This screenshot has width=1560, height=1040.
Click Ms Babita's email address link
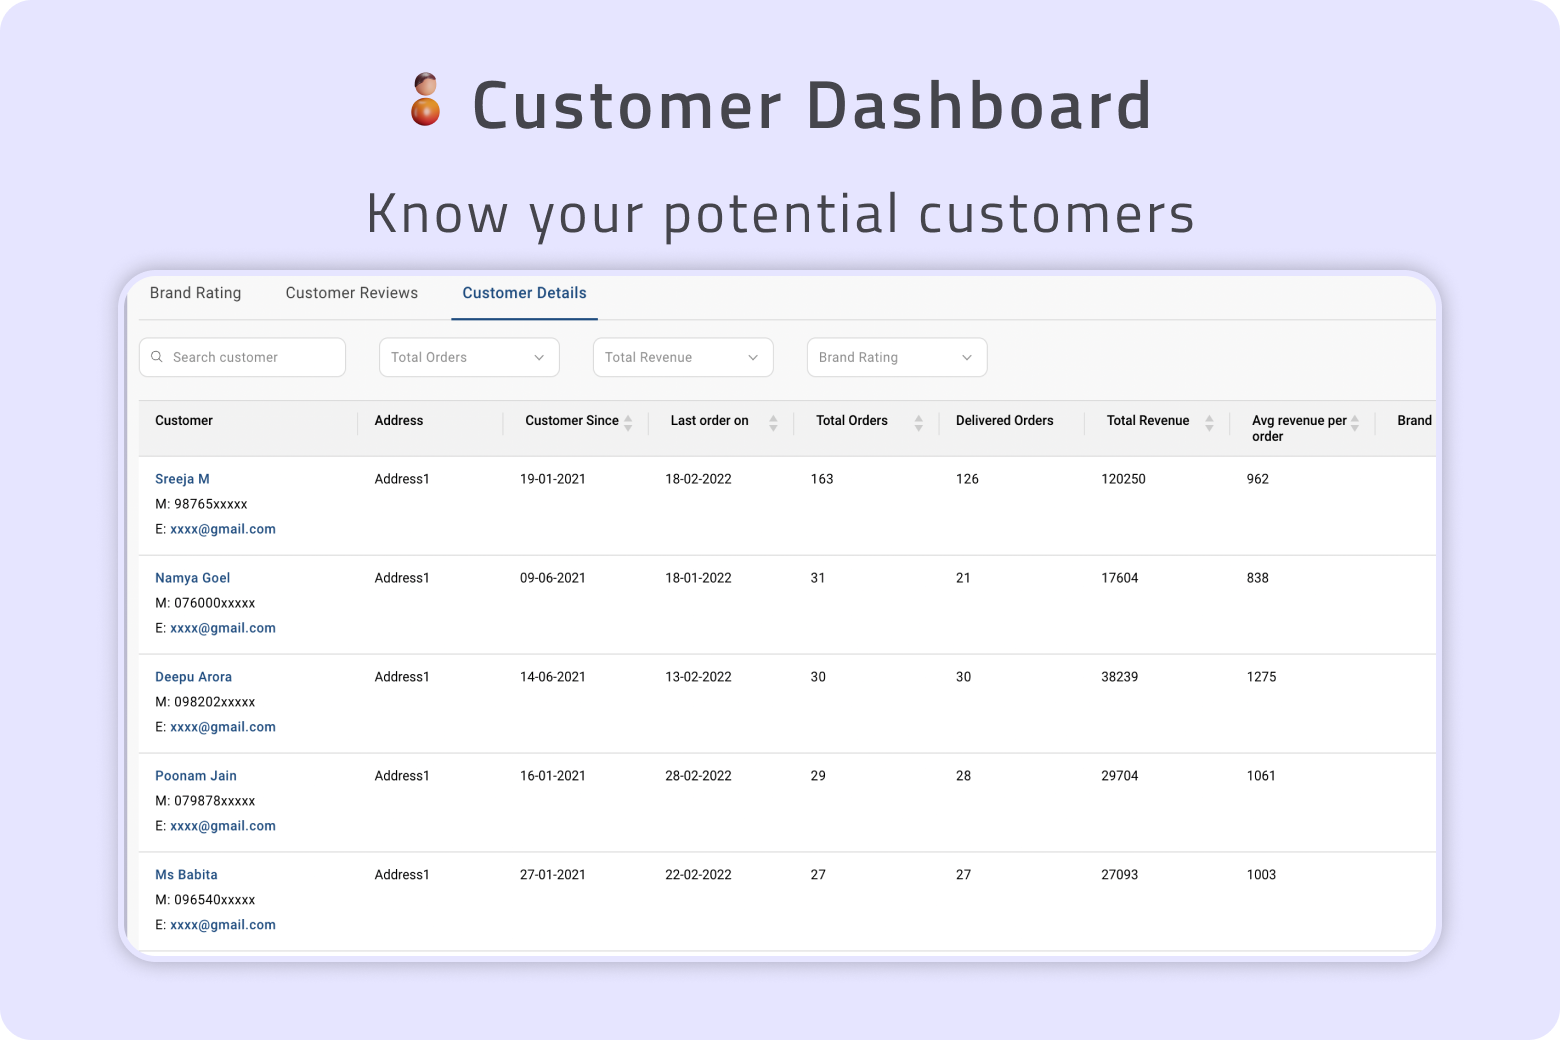point(222,925)
